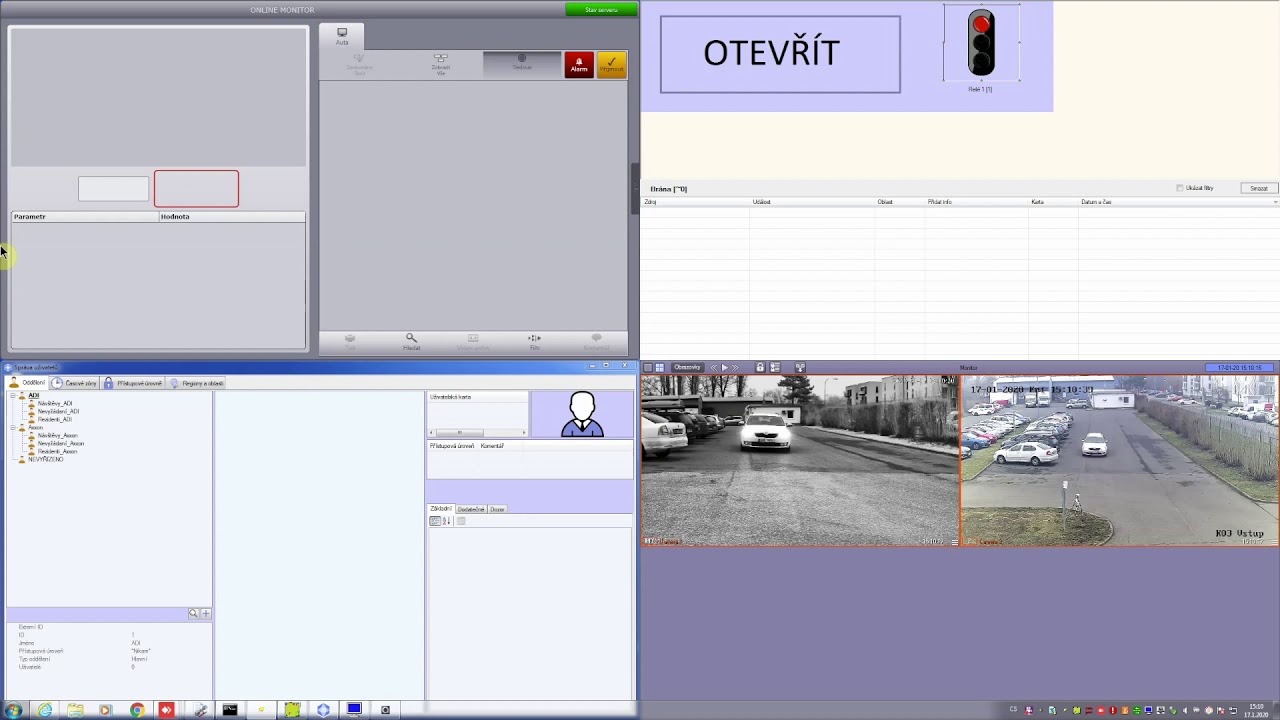Image resolution: width=1280 pixels, height=720 pixels.
Task: Click the Zobrazit vše toolbar icon
Action: coord(441,65)
